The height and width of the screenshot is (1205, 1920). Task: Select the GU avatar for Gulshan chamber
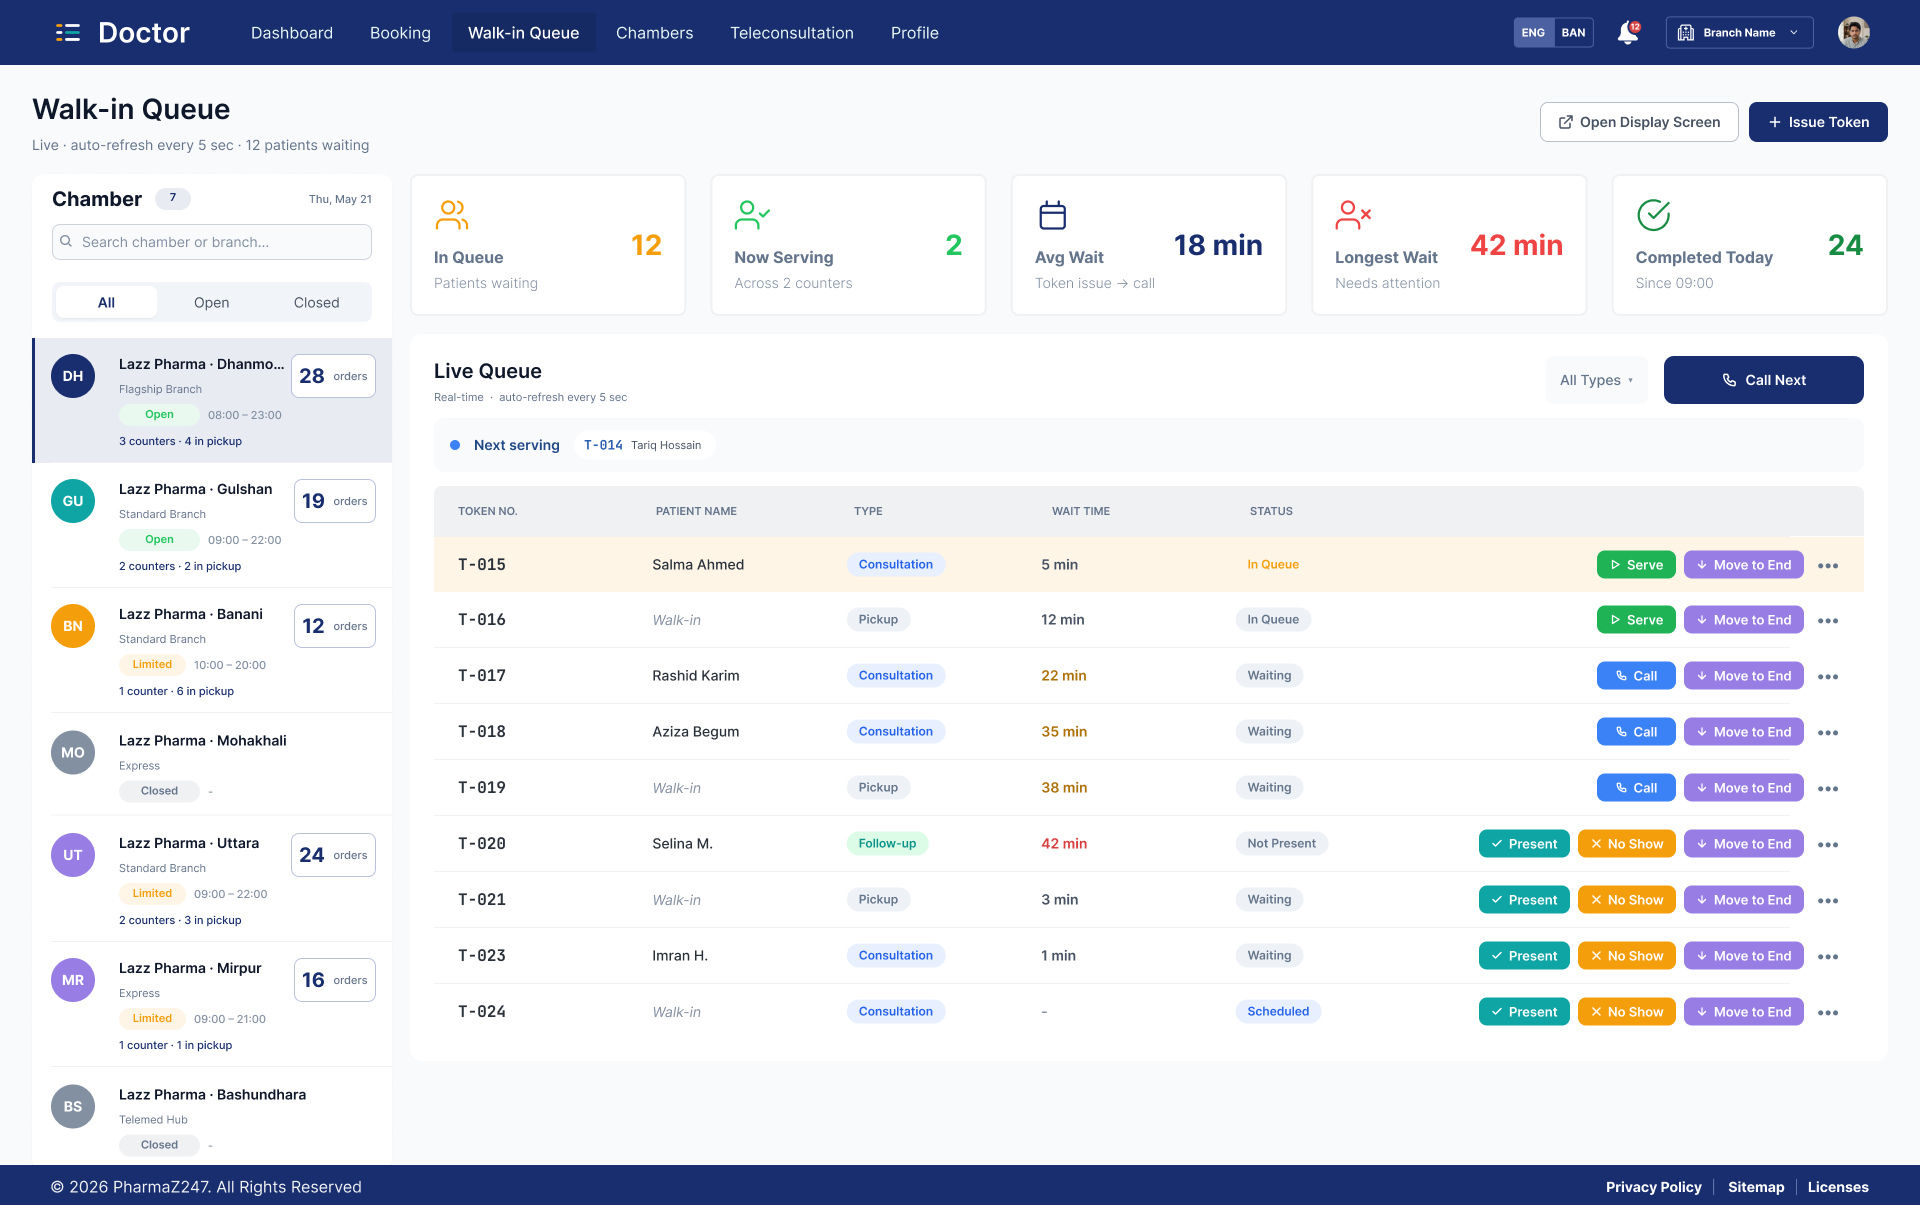pyautogui.click(x=73, y=501)
